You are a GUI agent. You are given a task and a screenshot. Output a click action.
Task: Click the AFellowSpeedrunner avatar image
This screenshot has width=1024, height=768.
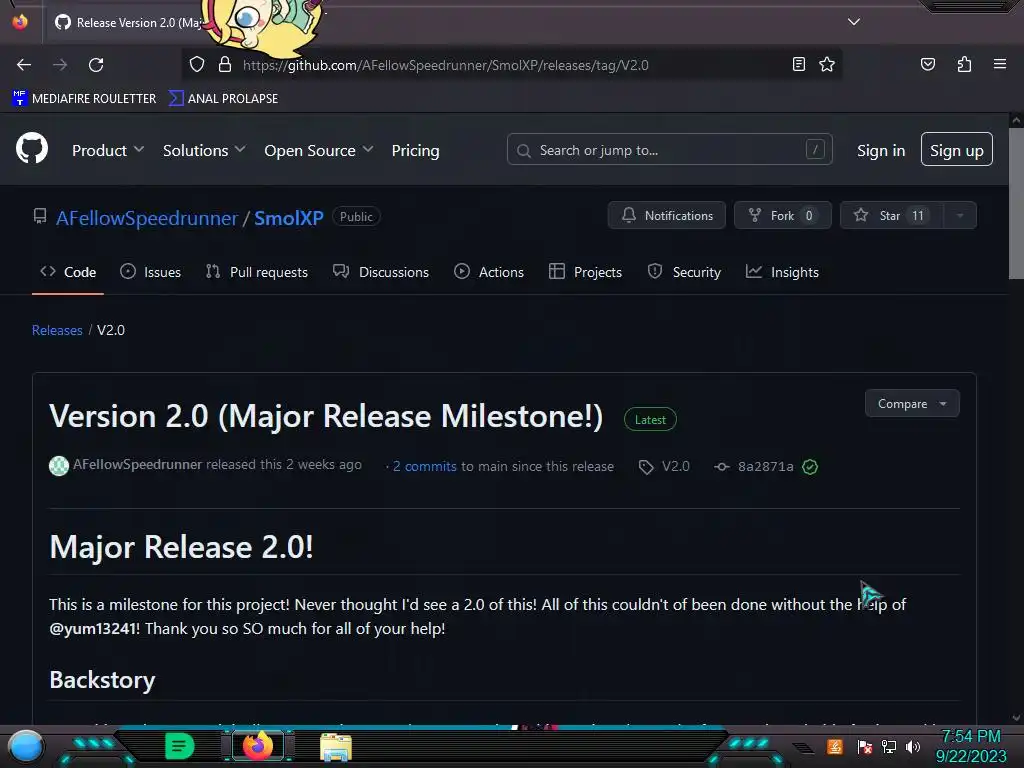pyautogui.click(x=59, y=466)
